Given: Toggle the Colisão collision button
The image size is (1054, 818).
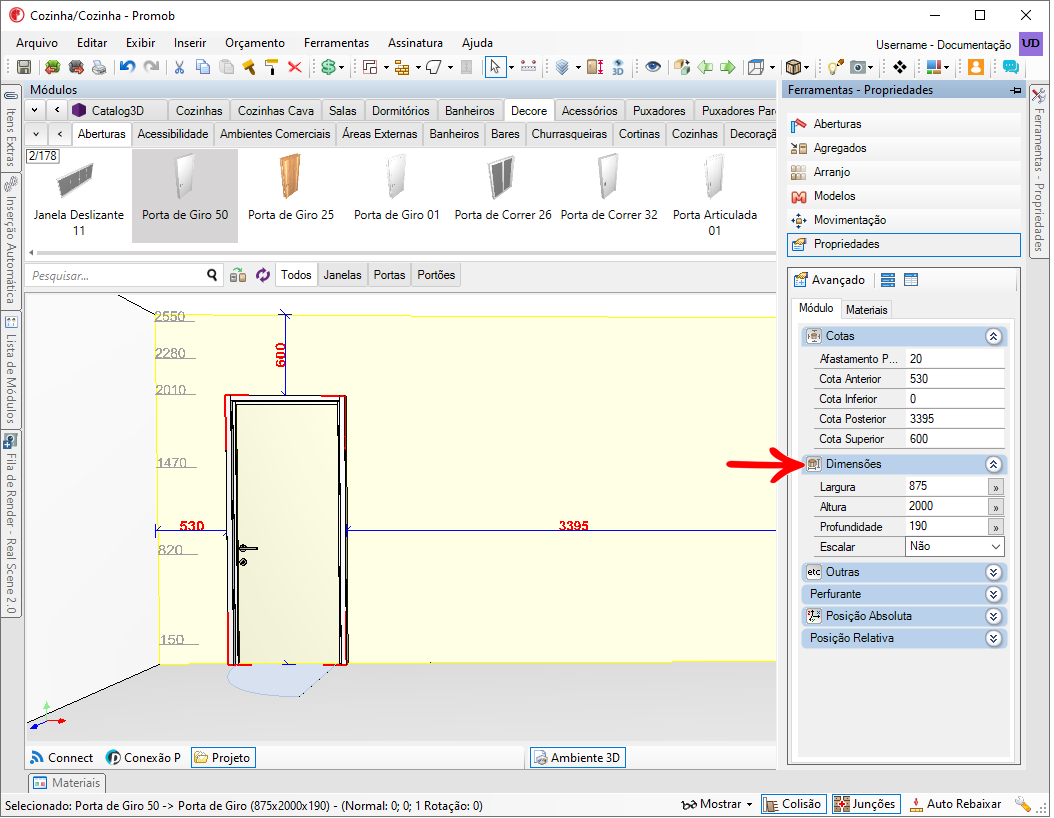Looking at the screenshot, I should [x=792, y=804].
